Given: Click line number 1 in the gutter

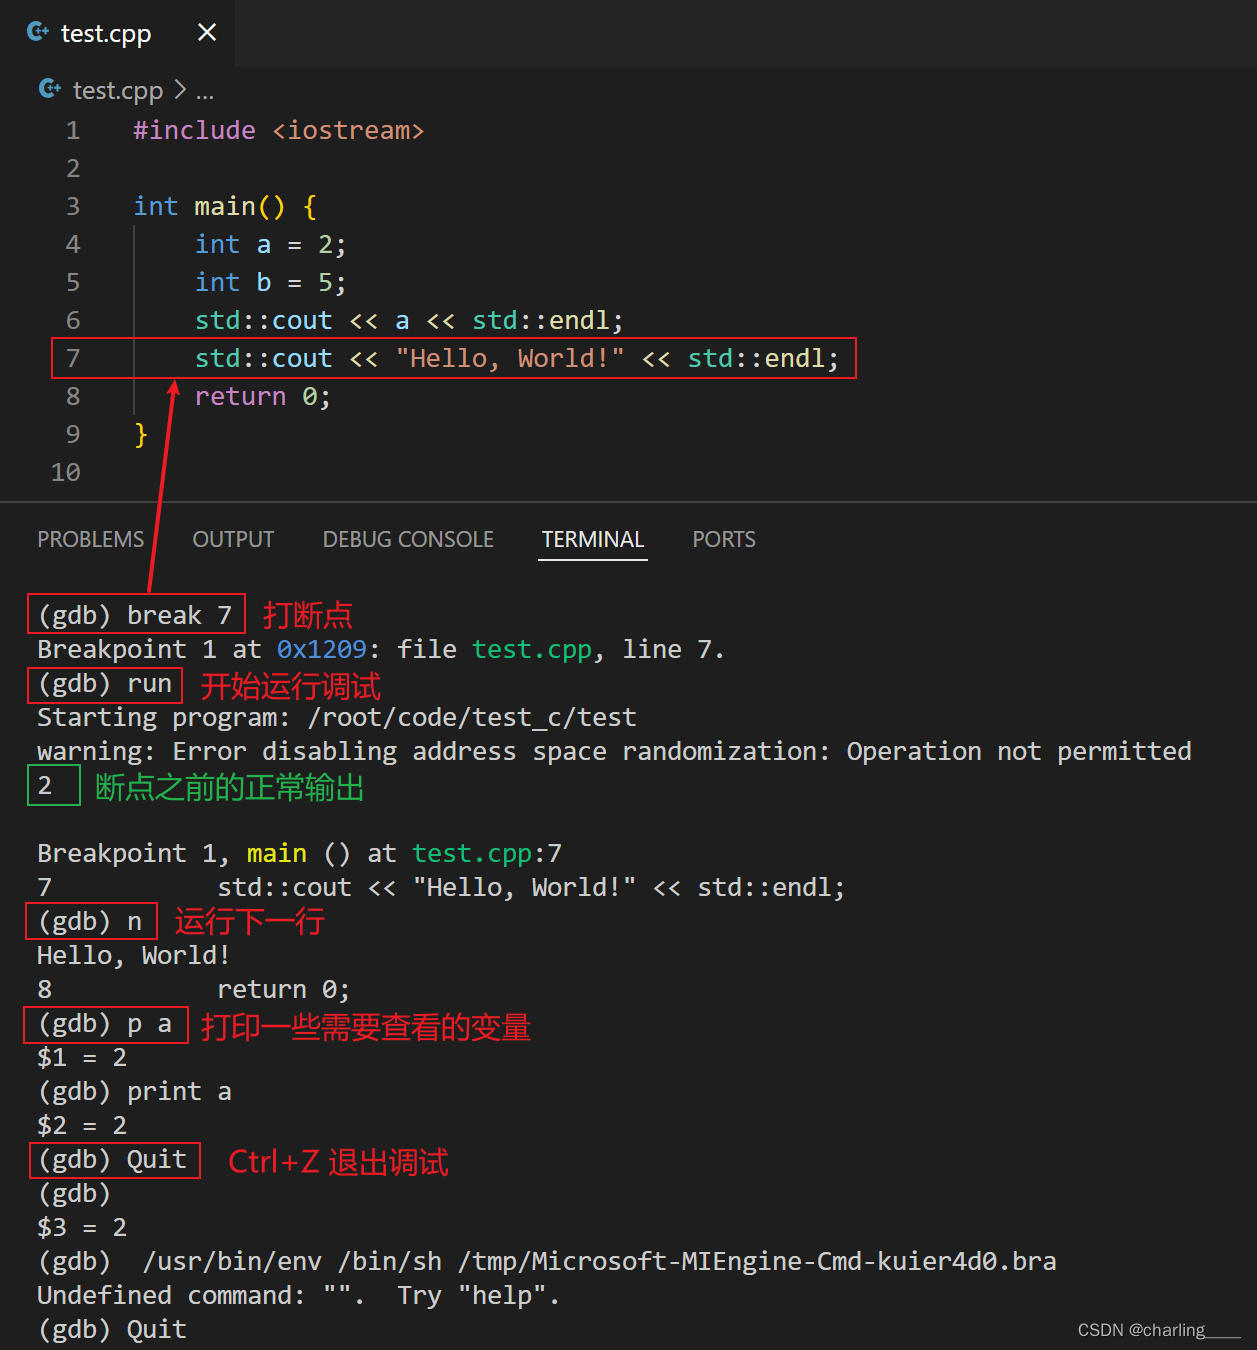Looking at the screenshot, I should 73,130.
